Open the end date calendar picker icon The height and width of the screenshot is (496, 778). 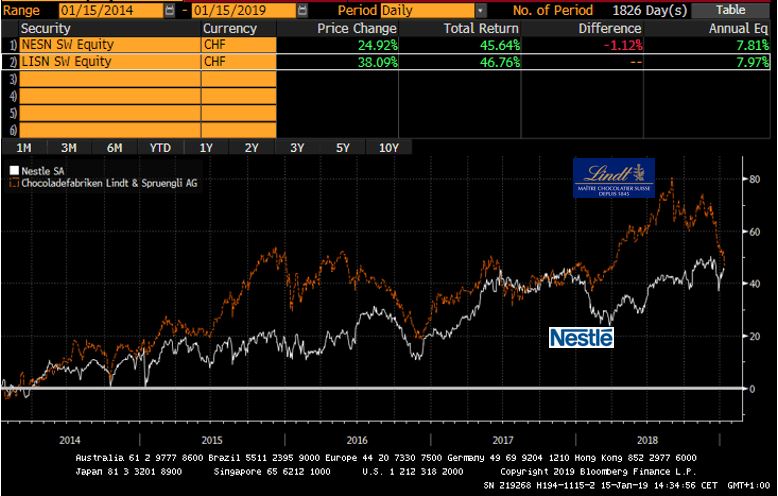click(302, 10)
